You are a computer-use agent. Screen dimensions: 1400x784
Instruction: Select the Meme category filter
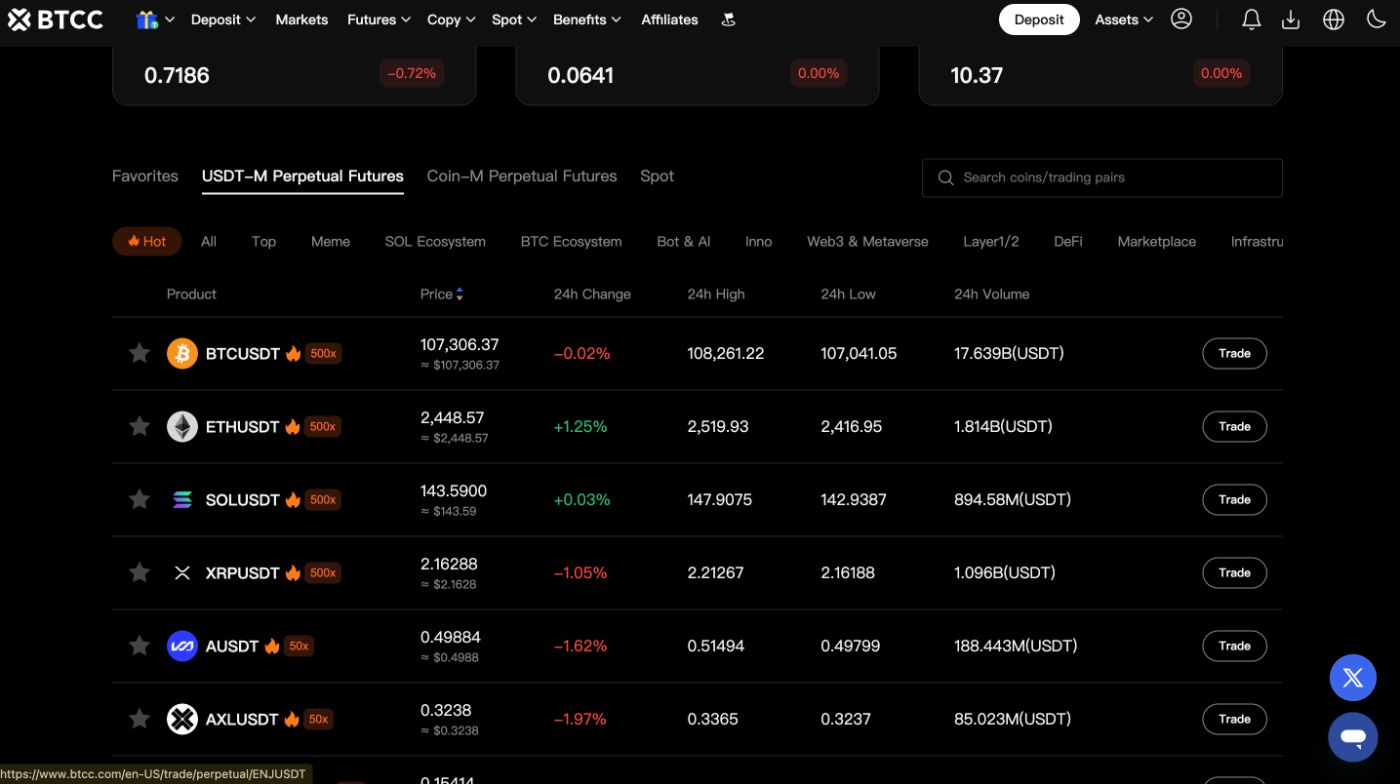pos(330,241)
